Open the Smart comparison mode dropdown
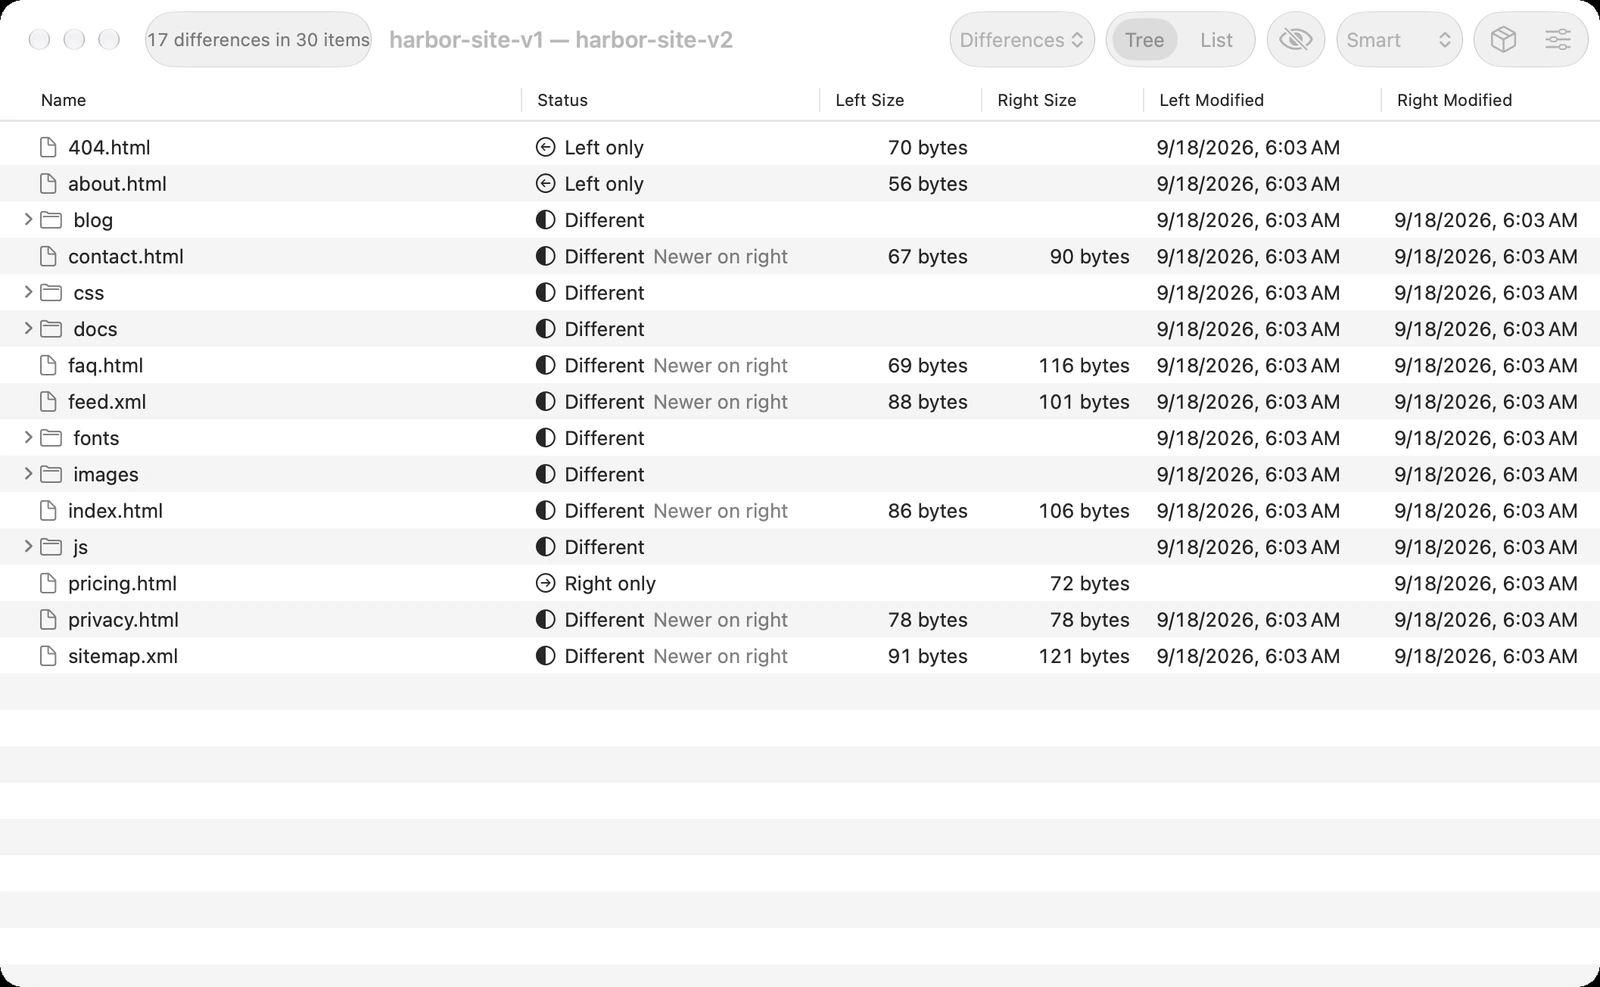The image size is (1600, 987). coord(1399,40)
